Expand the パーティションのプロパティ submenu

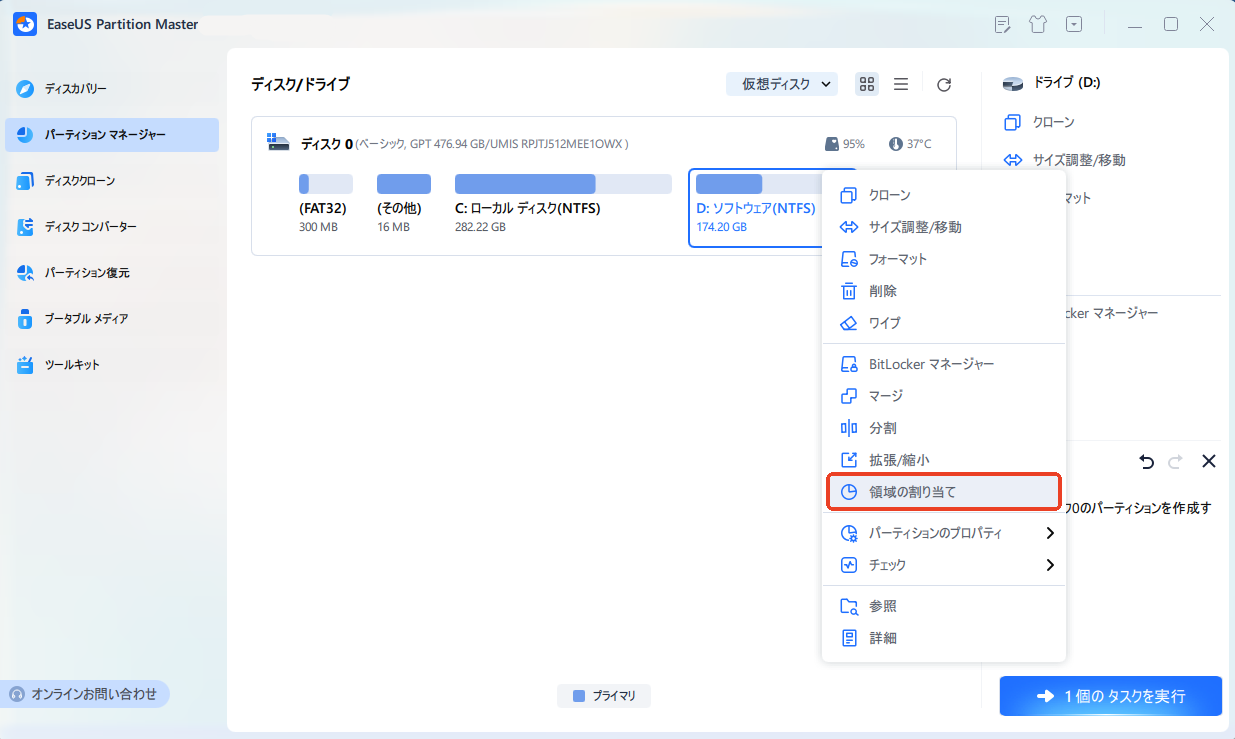[943, 533]
